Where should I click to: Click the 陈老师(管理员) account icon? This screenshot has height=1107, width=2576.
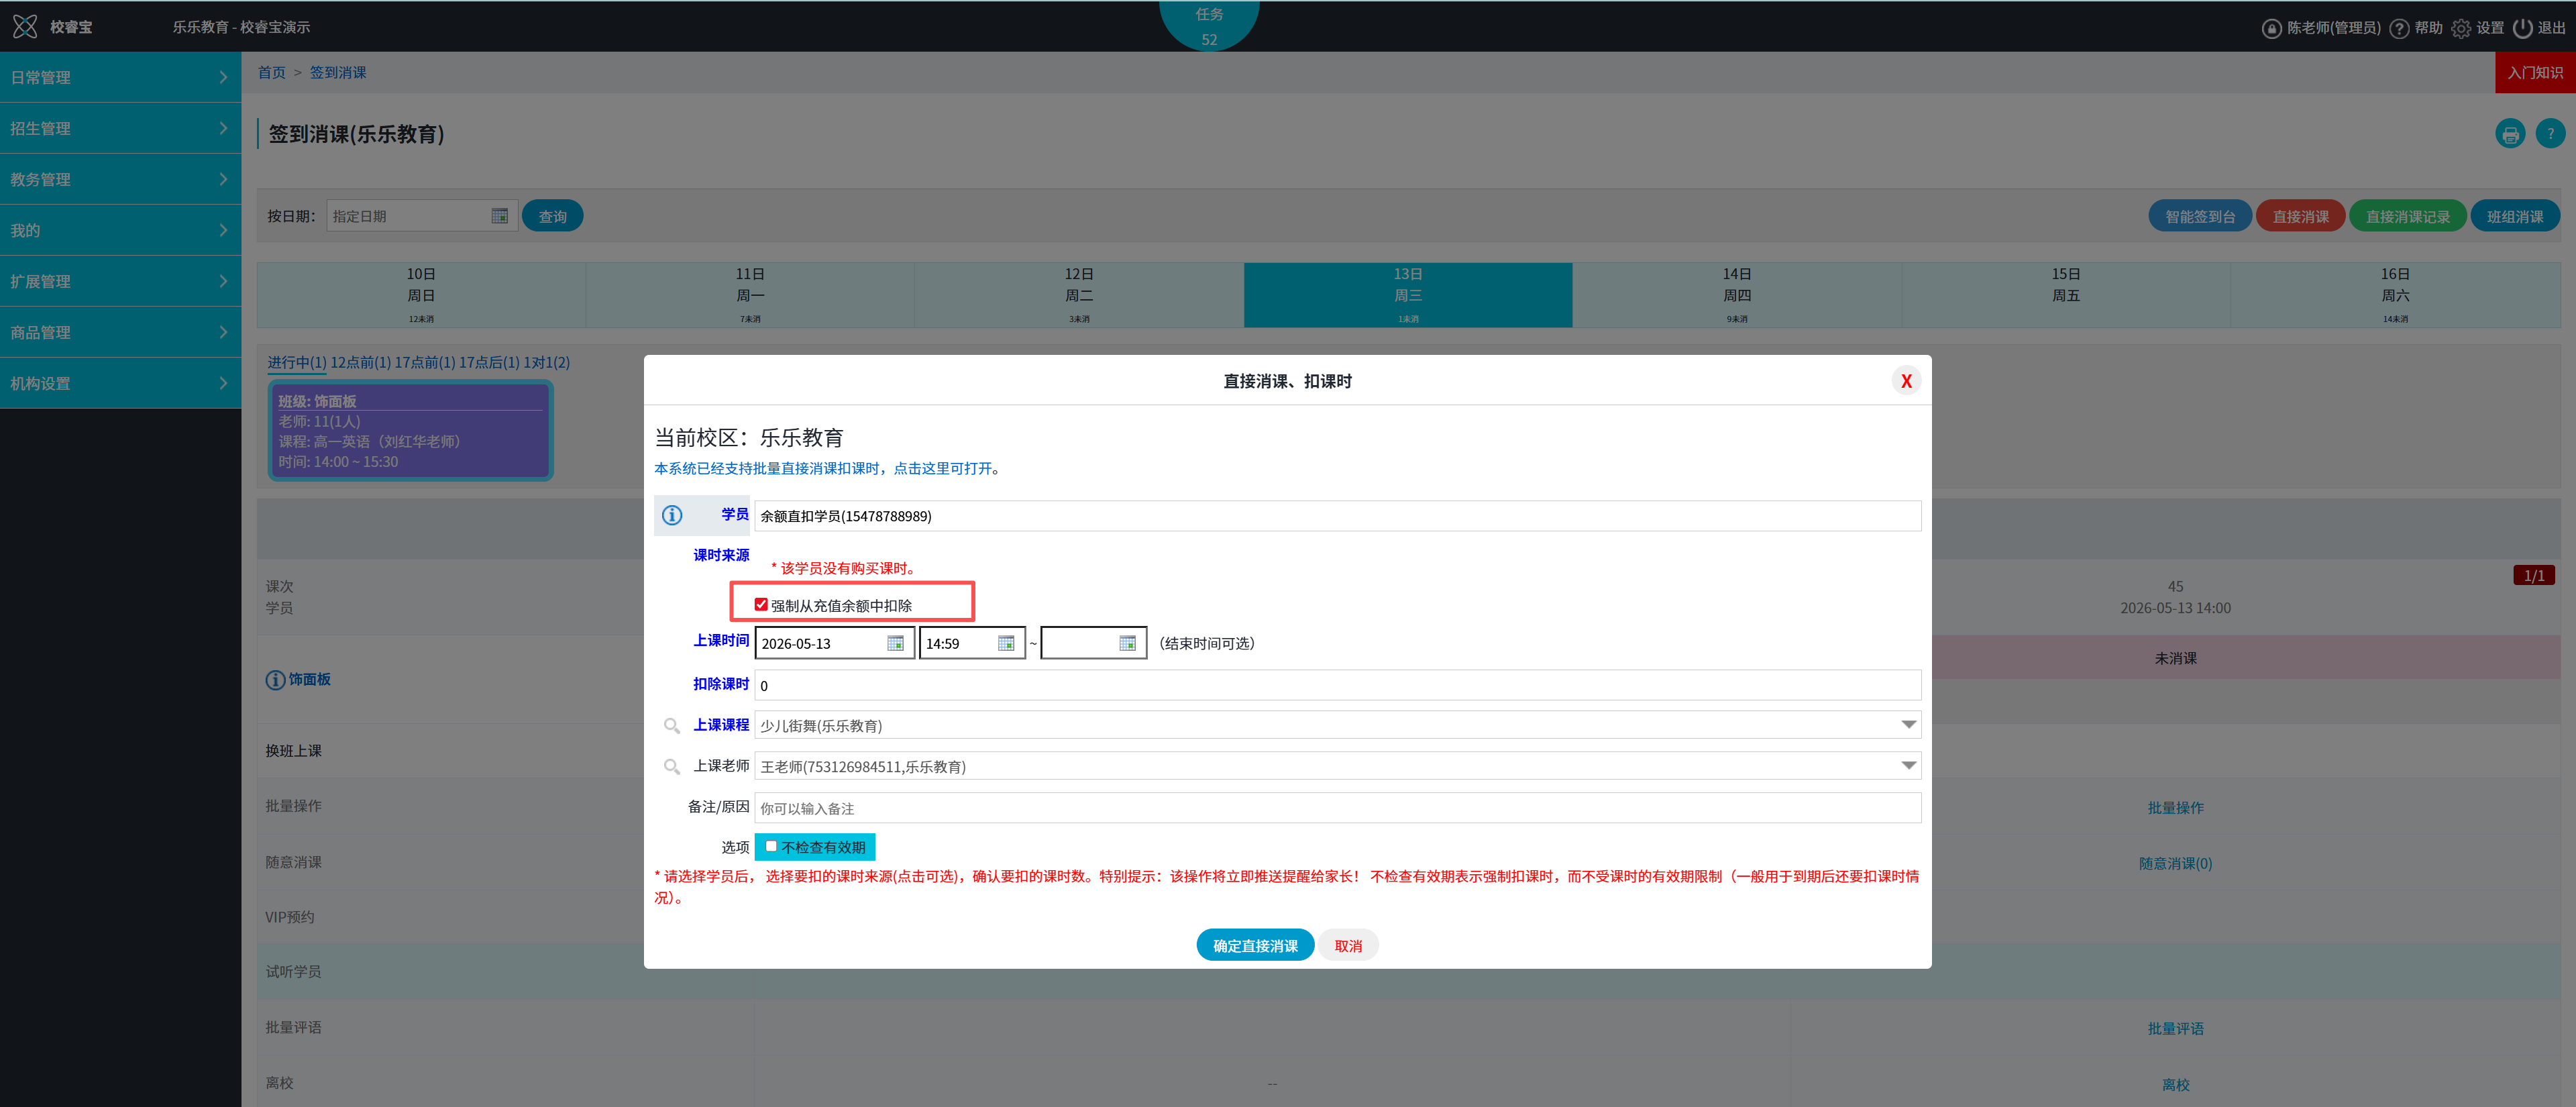pos(2271,28)
